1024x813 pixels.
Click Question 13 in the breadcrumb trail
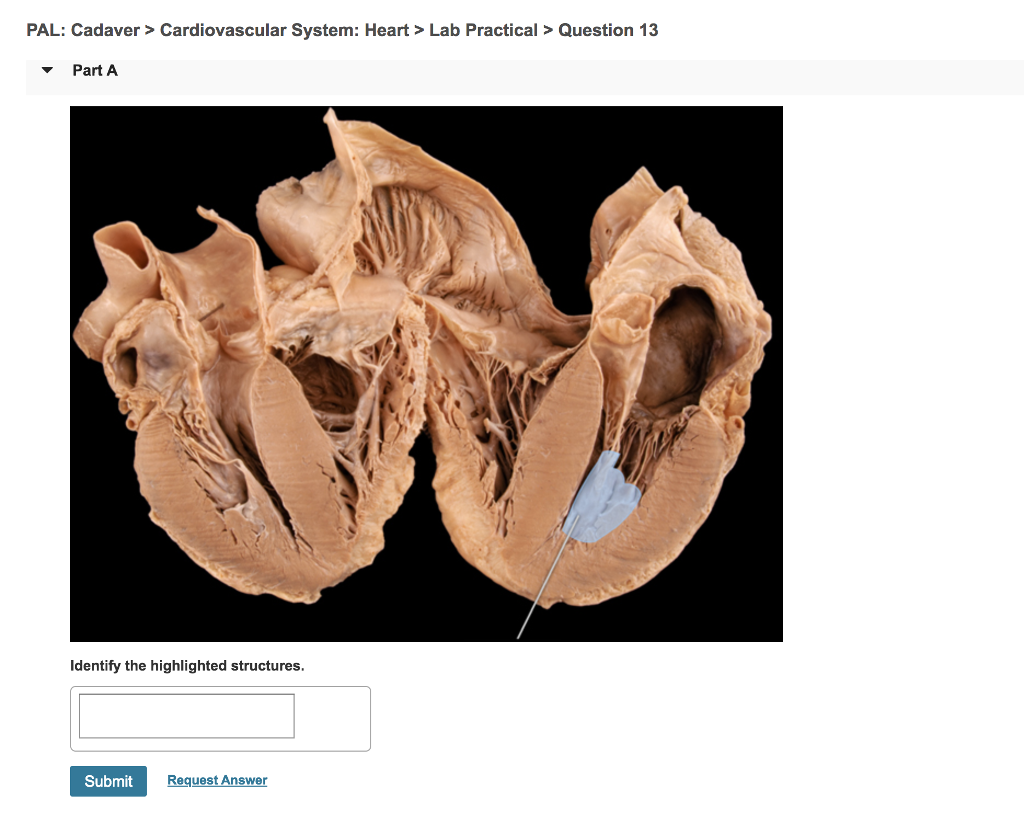(608, 30)
